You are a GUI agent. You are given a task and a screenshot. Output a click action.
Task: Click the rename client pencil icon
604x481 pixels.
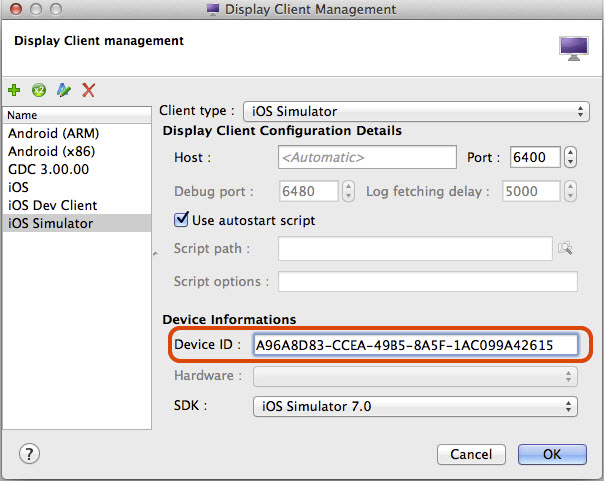tap(64, 90)
